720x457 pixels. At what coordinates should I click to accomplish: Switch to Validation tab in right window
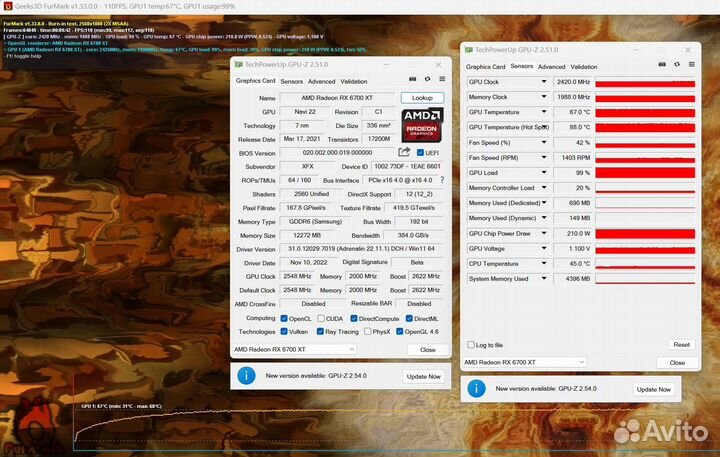(x=584, y=67)
